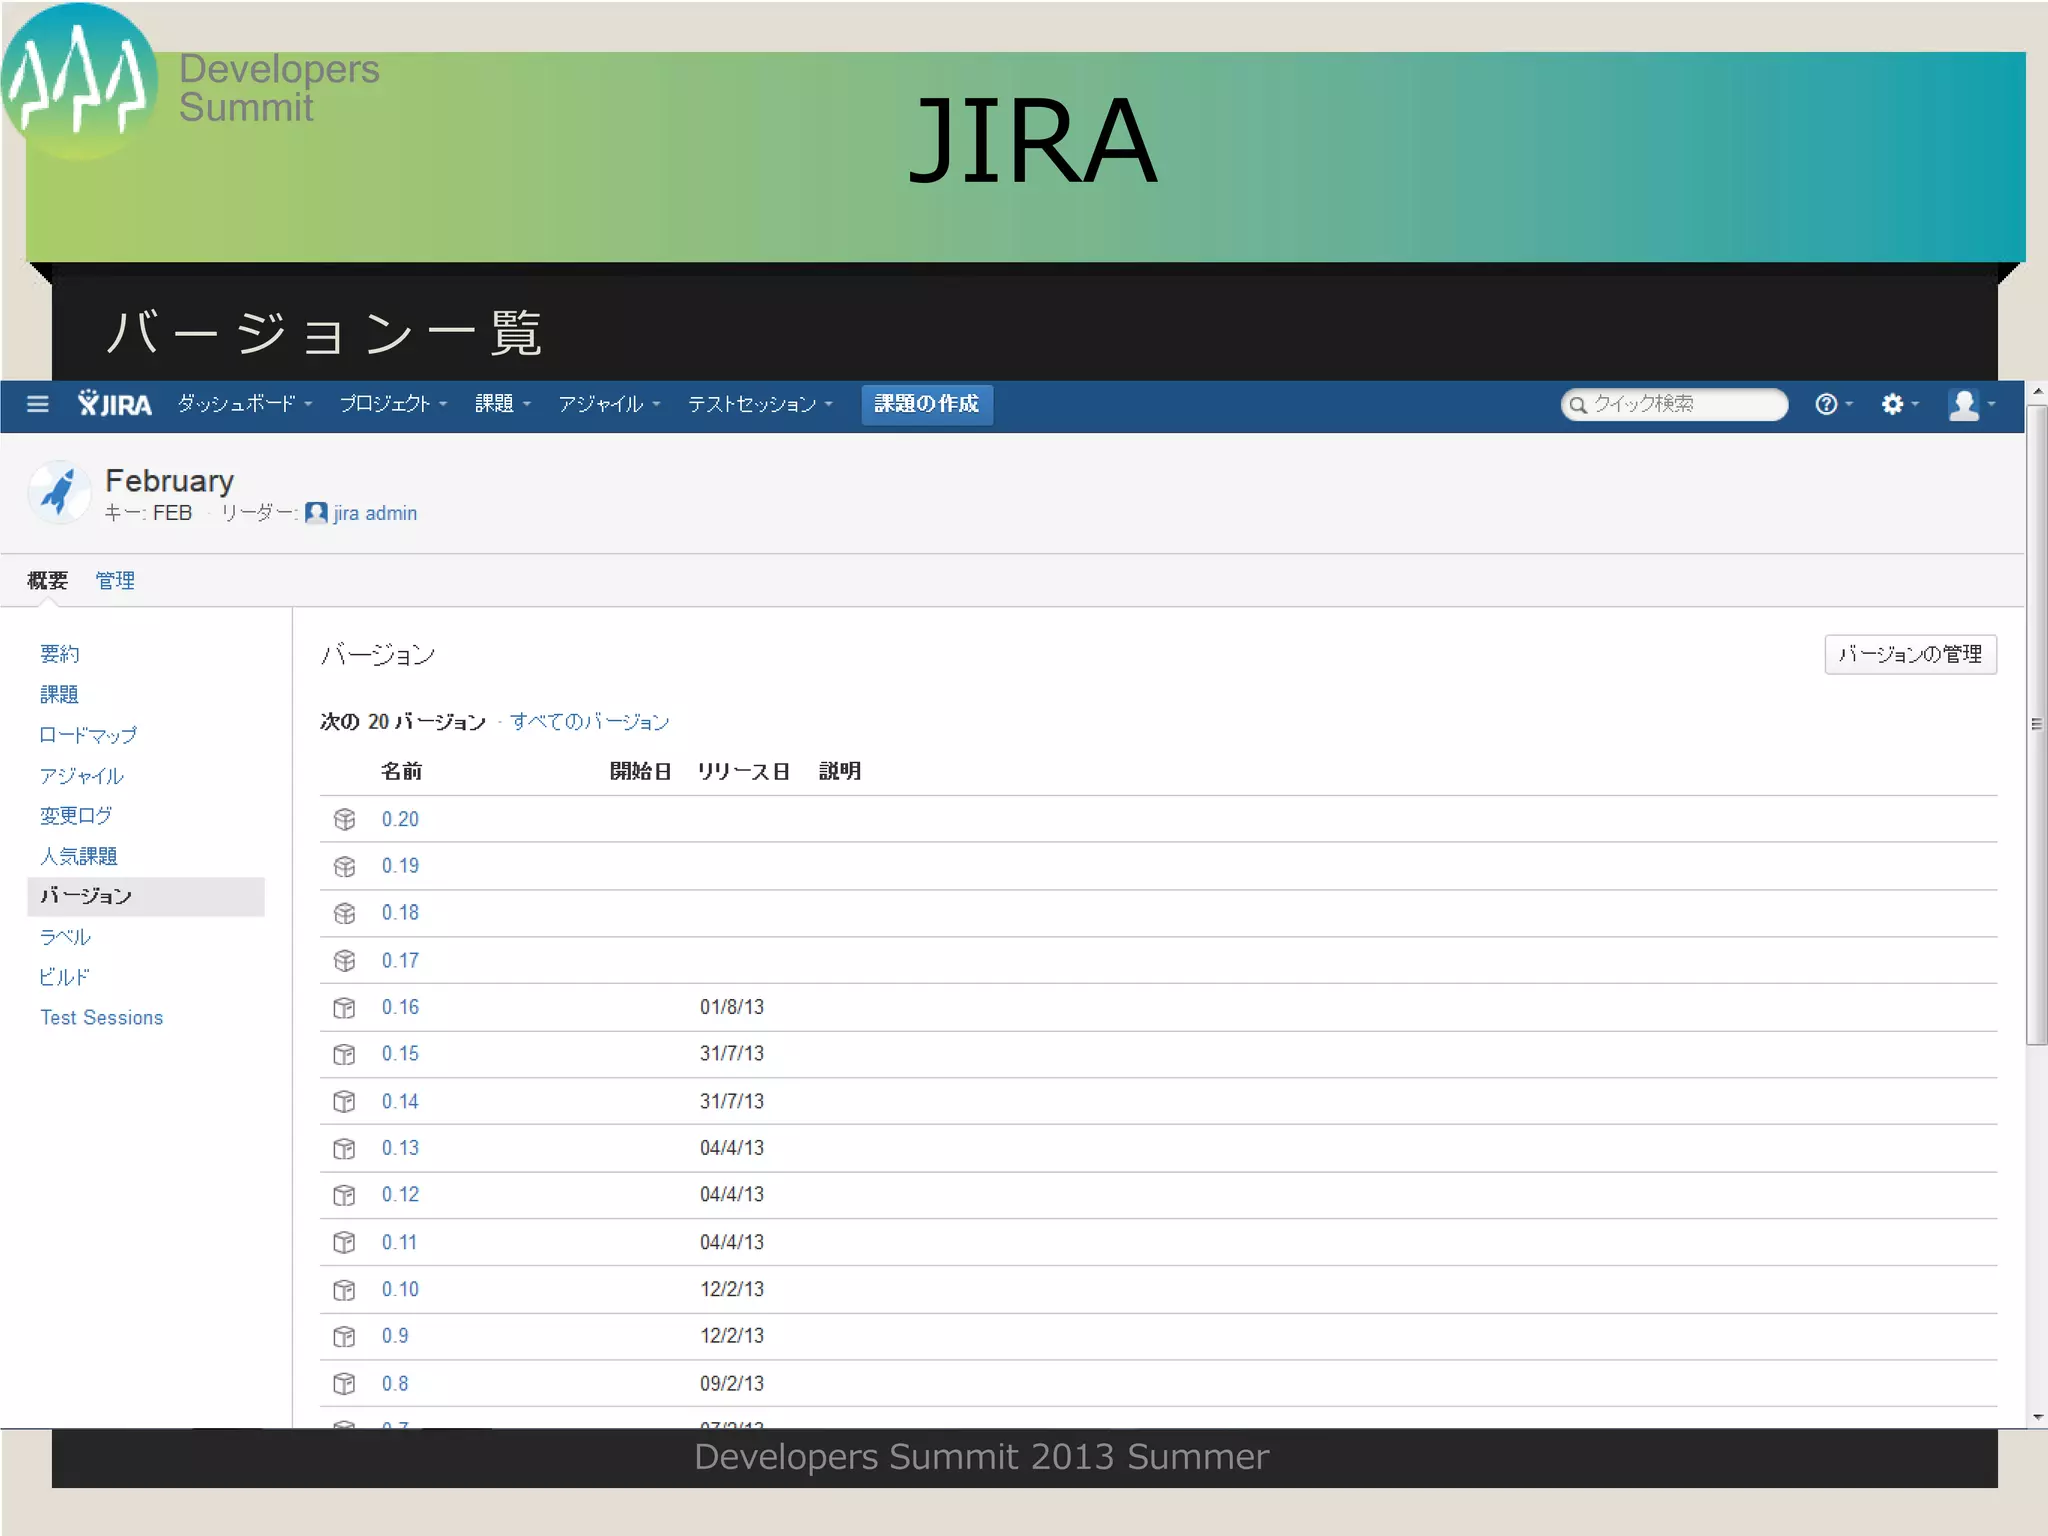This screenshot has width=2048, height=1536.
Task: Click the released box icon for 0.12
Action: point(344,1196)
